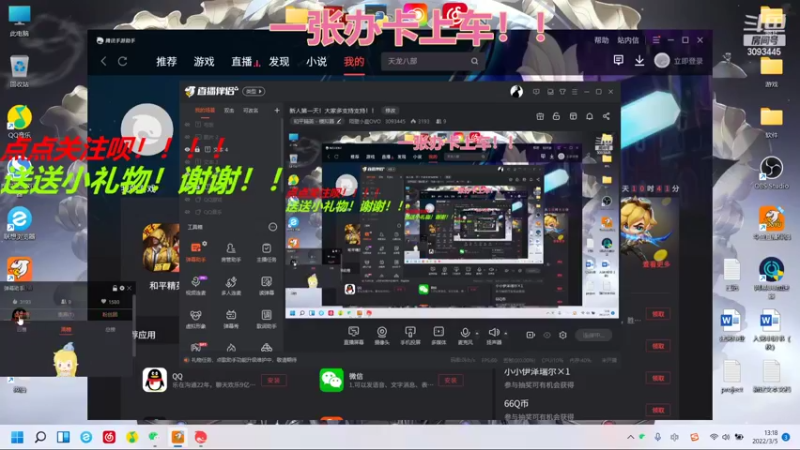Open 读弹幕 tool in toolbox
The width and height of the screenshot is (800, 450).
[x=266, y=286]
